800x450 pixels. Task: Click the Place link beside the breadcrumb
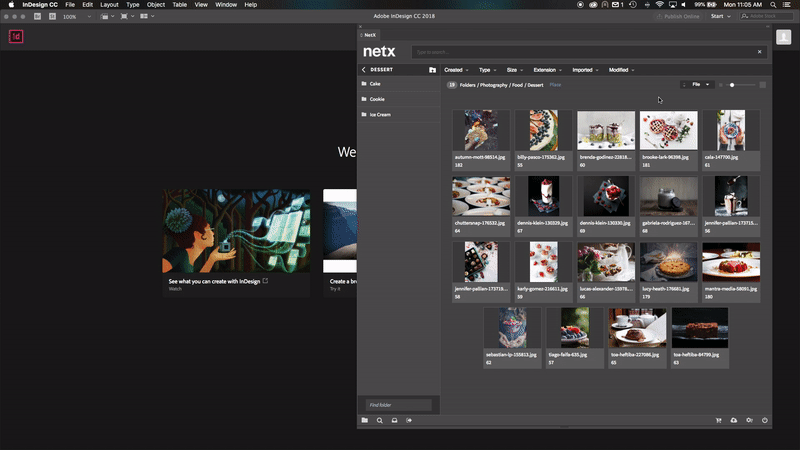click(x=555, y=85)
